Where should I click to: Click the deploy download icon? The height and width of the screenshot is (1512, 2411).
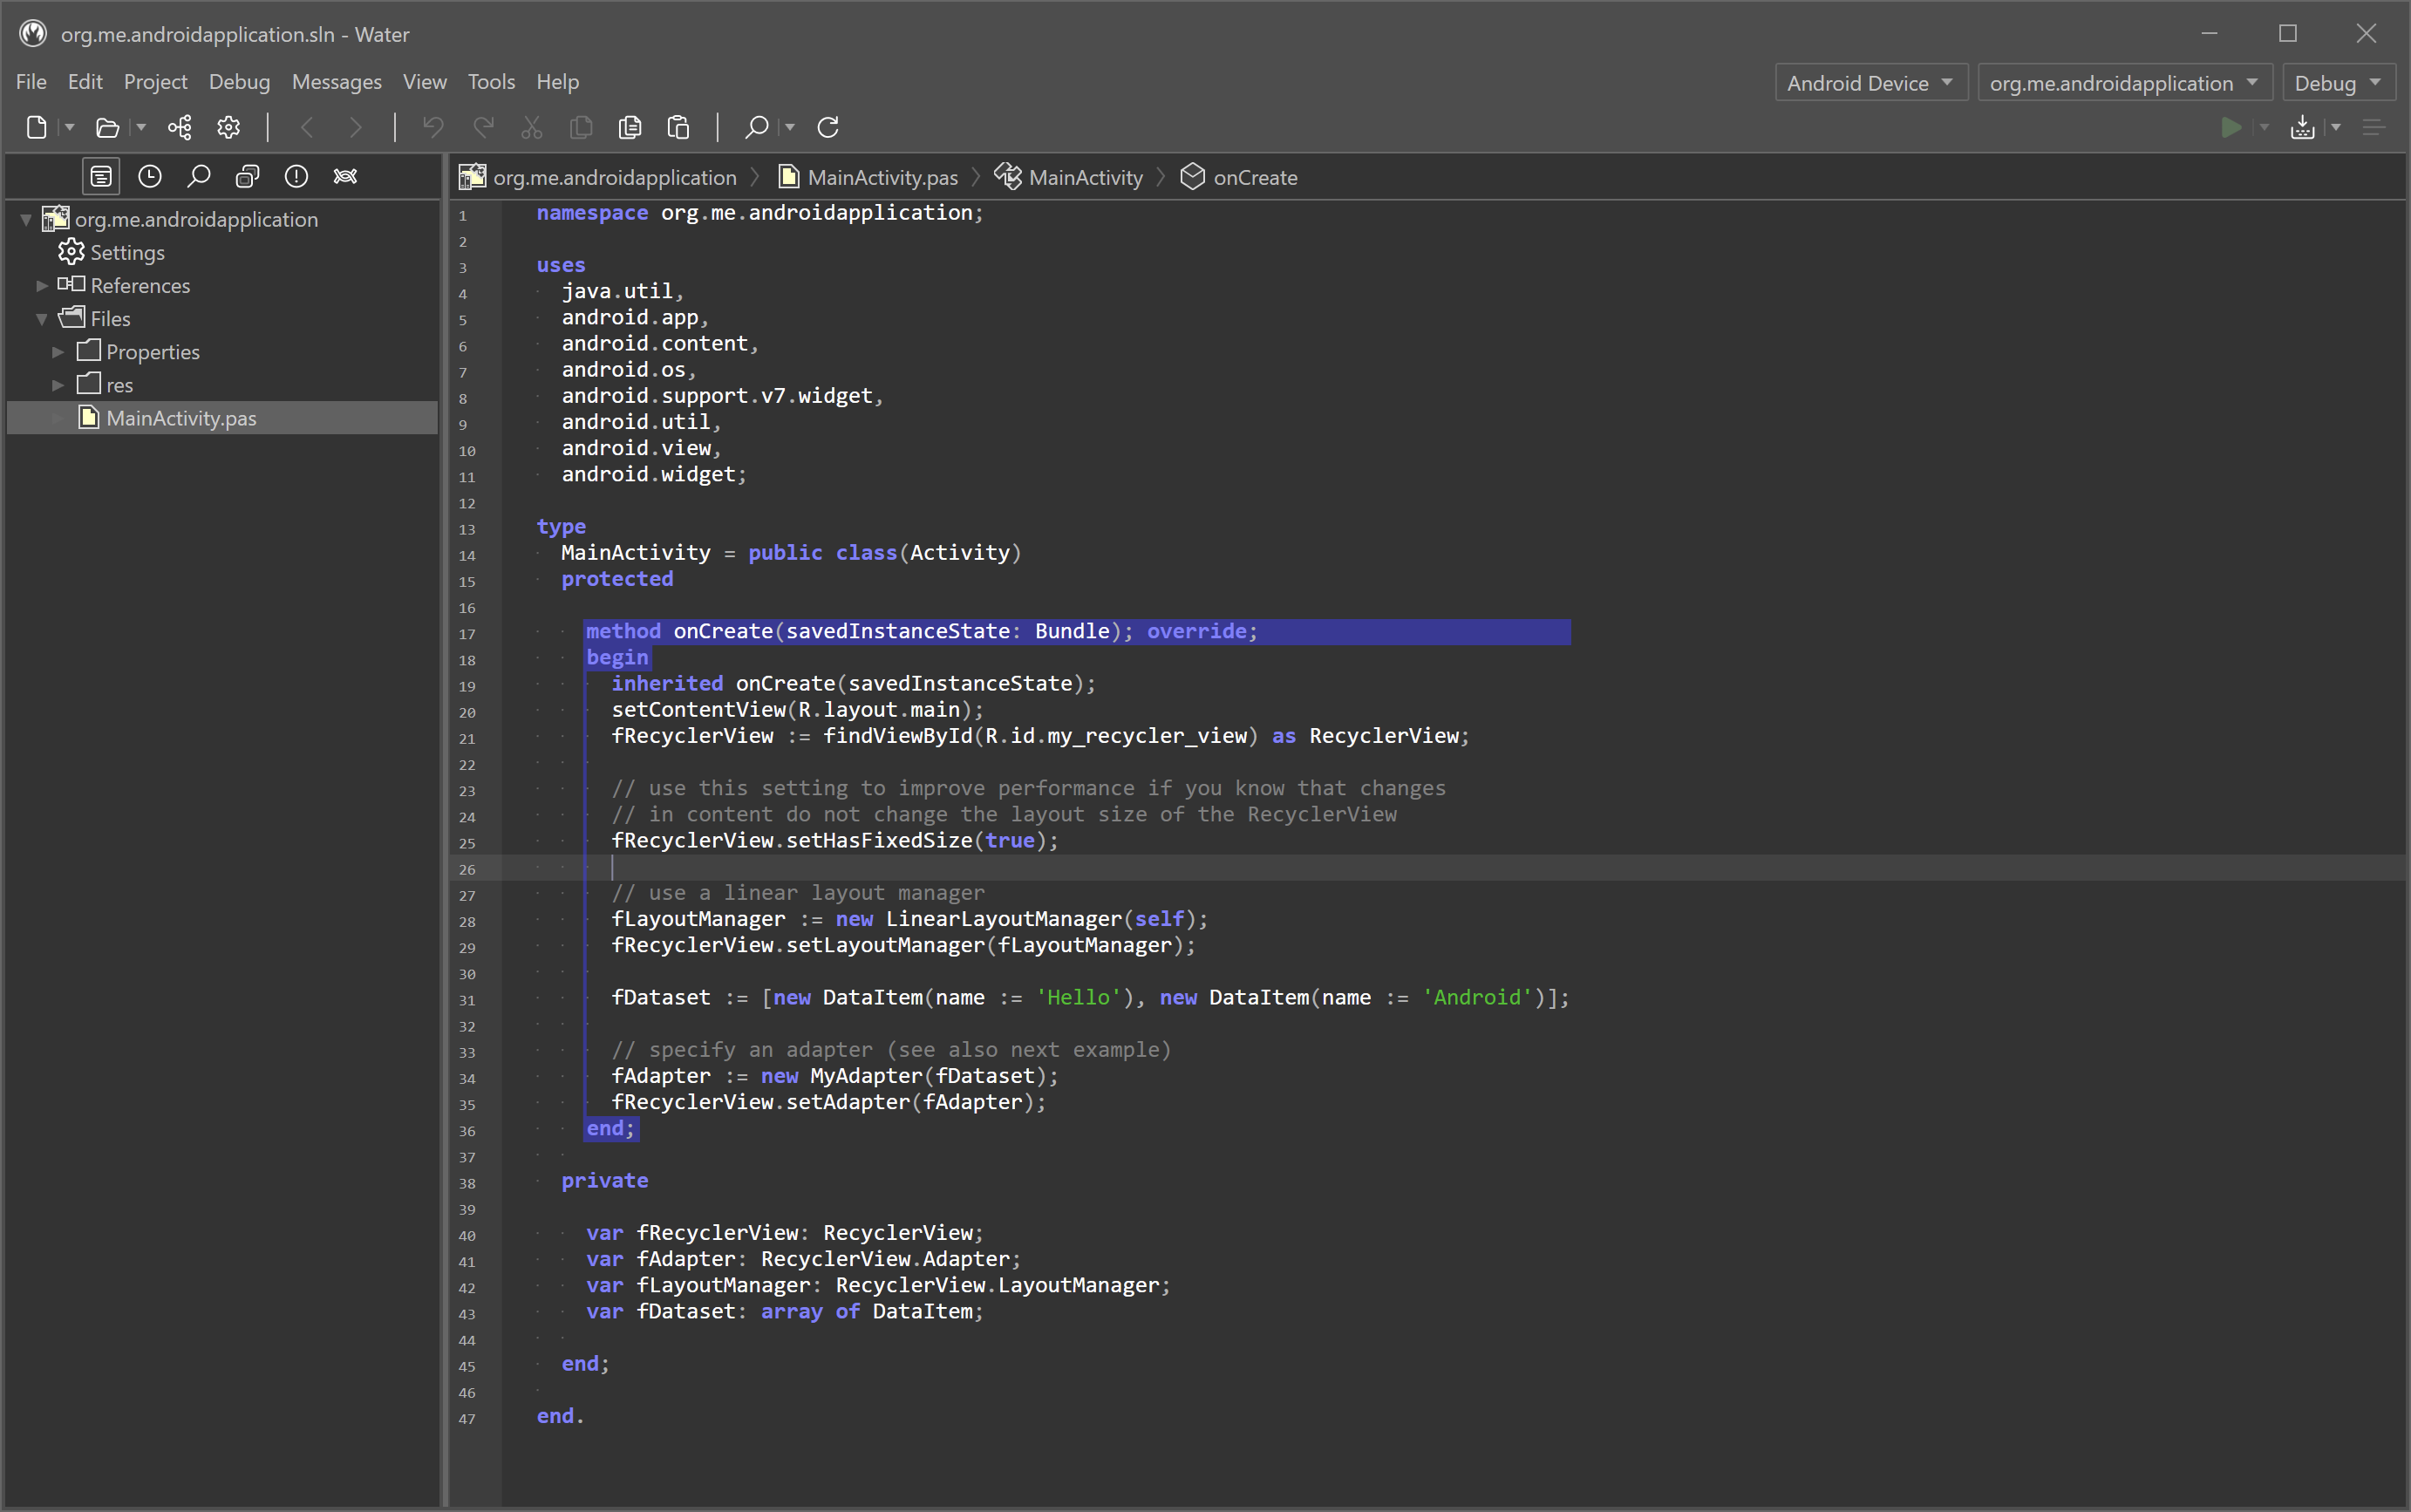[x=2302, y=127]
